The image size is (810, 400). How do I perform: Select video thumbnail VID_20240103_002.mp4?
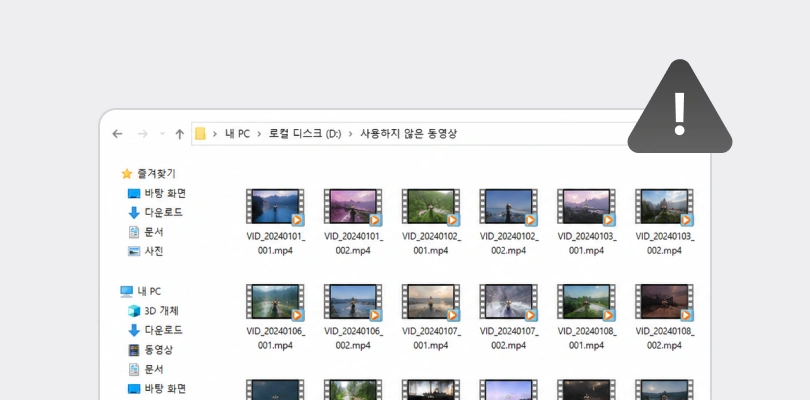664,207
